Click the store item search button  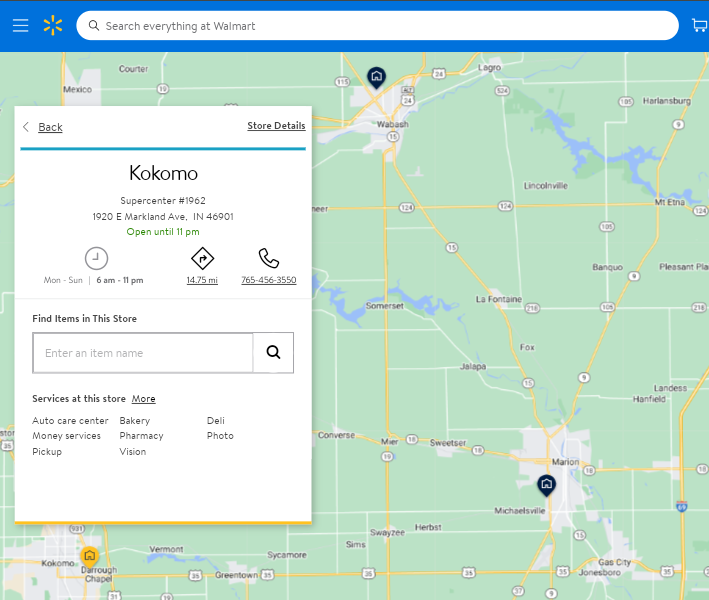click(273, 353)
